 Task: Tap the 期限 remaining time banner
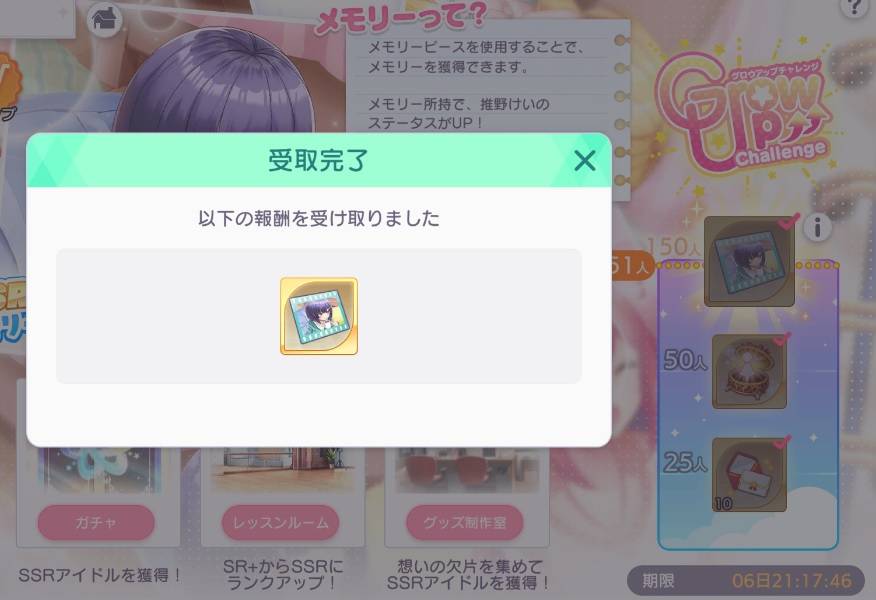[746, 580]
